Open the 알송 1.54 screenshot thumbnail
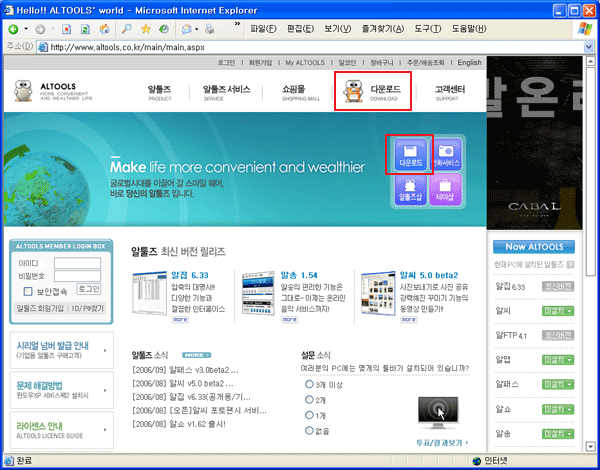600x470 pixels. pyautogui.click(x=258, y=294)
